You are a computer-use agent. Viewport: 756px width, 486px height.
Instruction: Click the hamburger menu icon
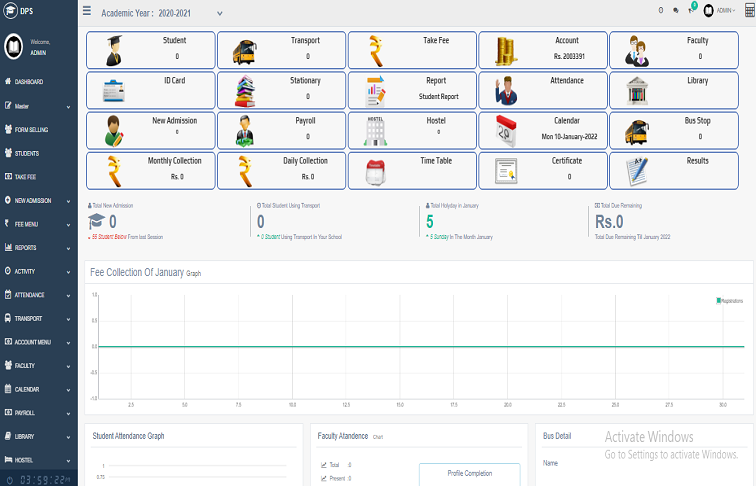87,11
